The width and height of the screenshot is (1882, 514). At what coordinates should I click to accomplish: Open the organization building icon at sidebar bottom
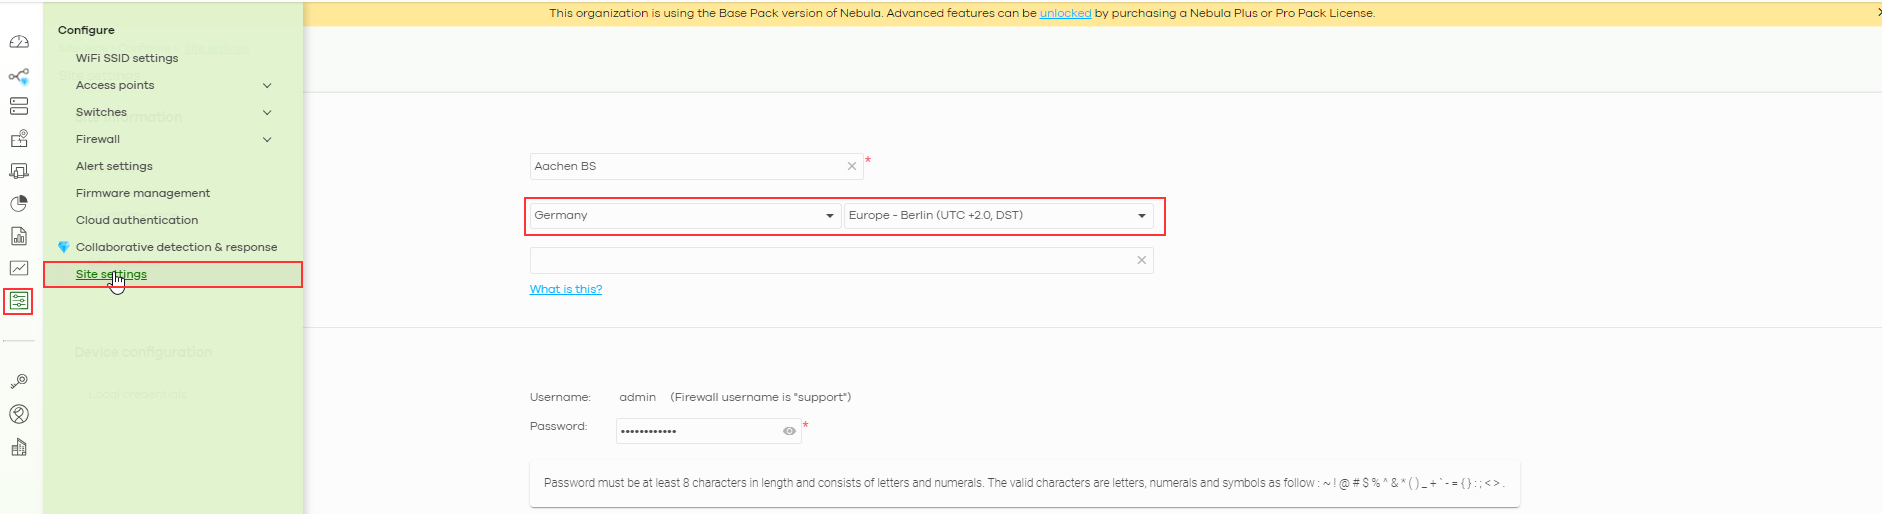(x=19, y=447)
